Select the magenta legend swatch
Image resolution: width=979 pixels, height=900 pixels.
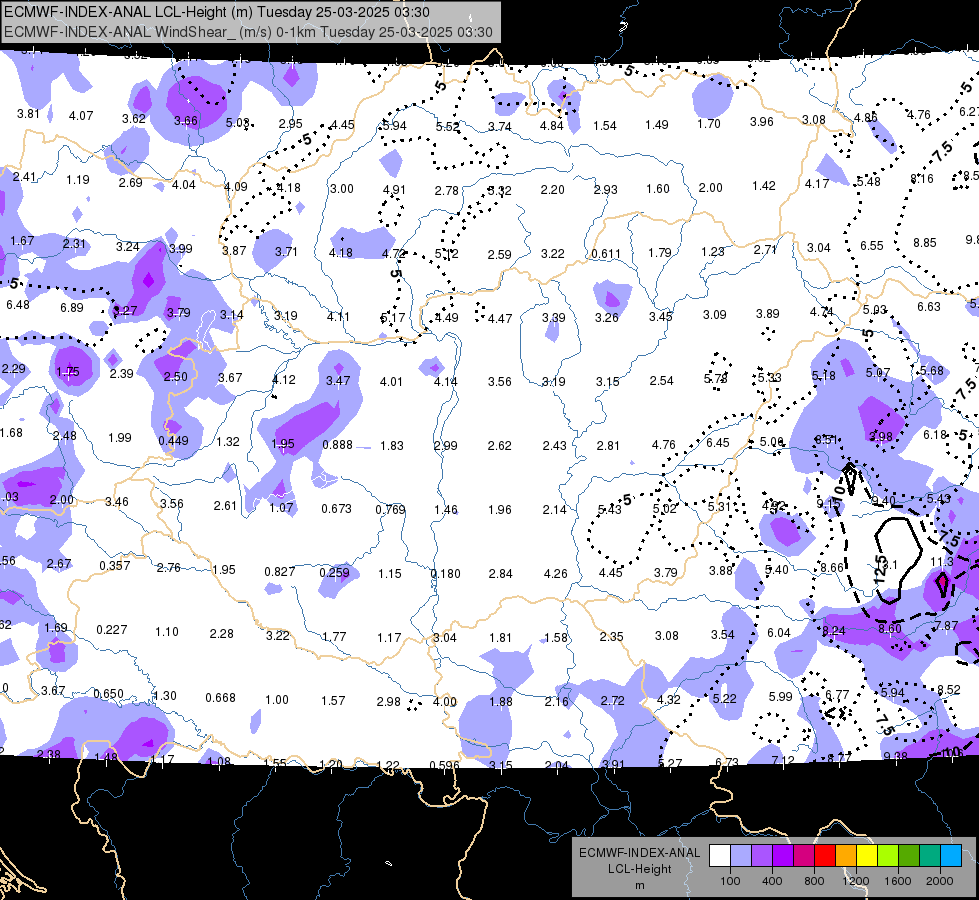tap(804, 856)
